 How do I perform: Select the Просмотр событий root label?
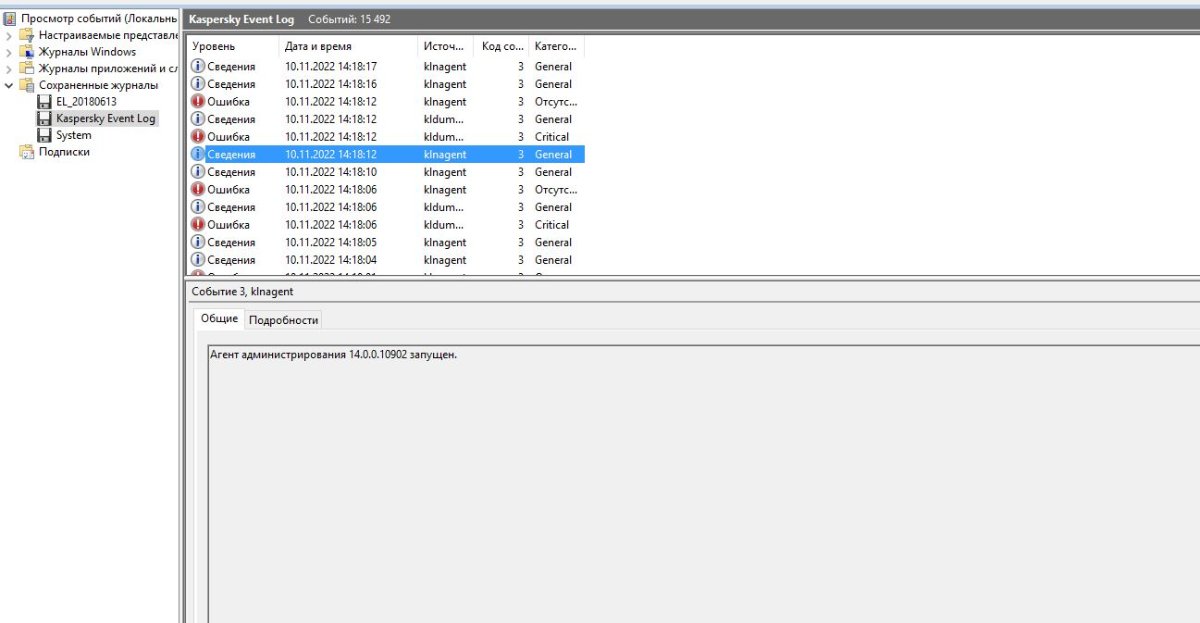(x=99, y=18)
